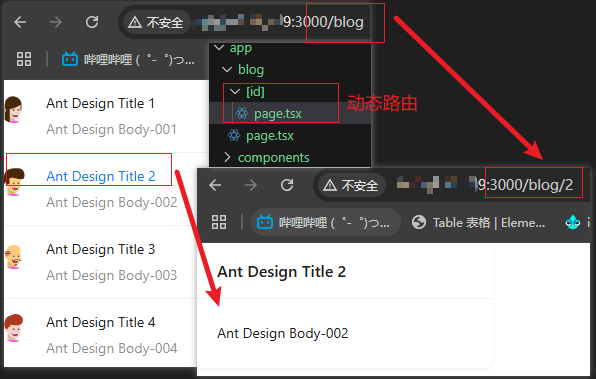Open the Ant Design Title 3 link
The width and height of the screenshot is (596, 379).
click(x=101, y=249)
